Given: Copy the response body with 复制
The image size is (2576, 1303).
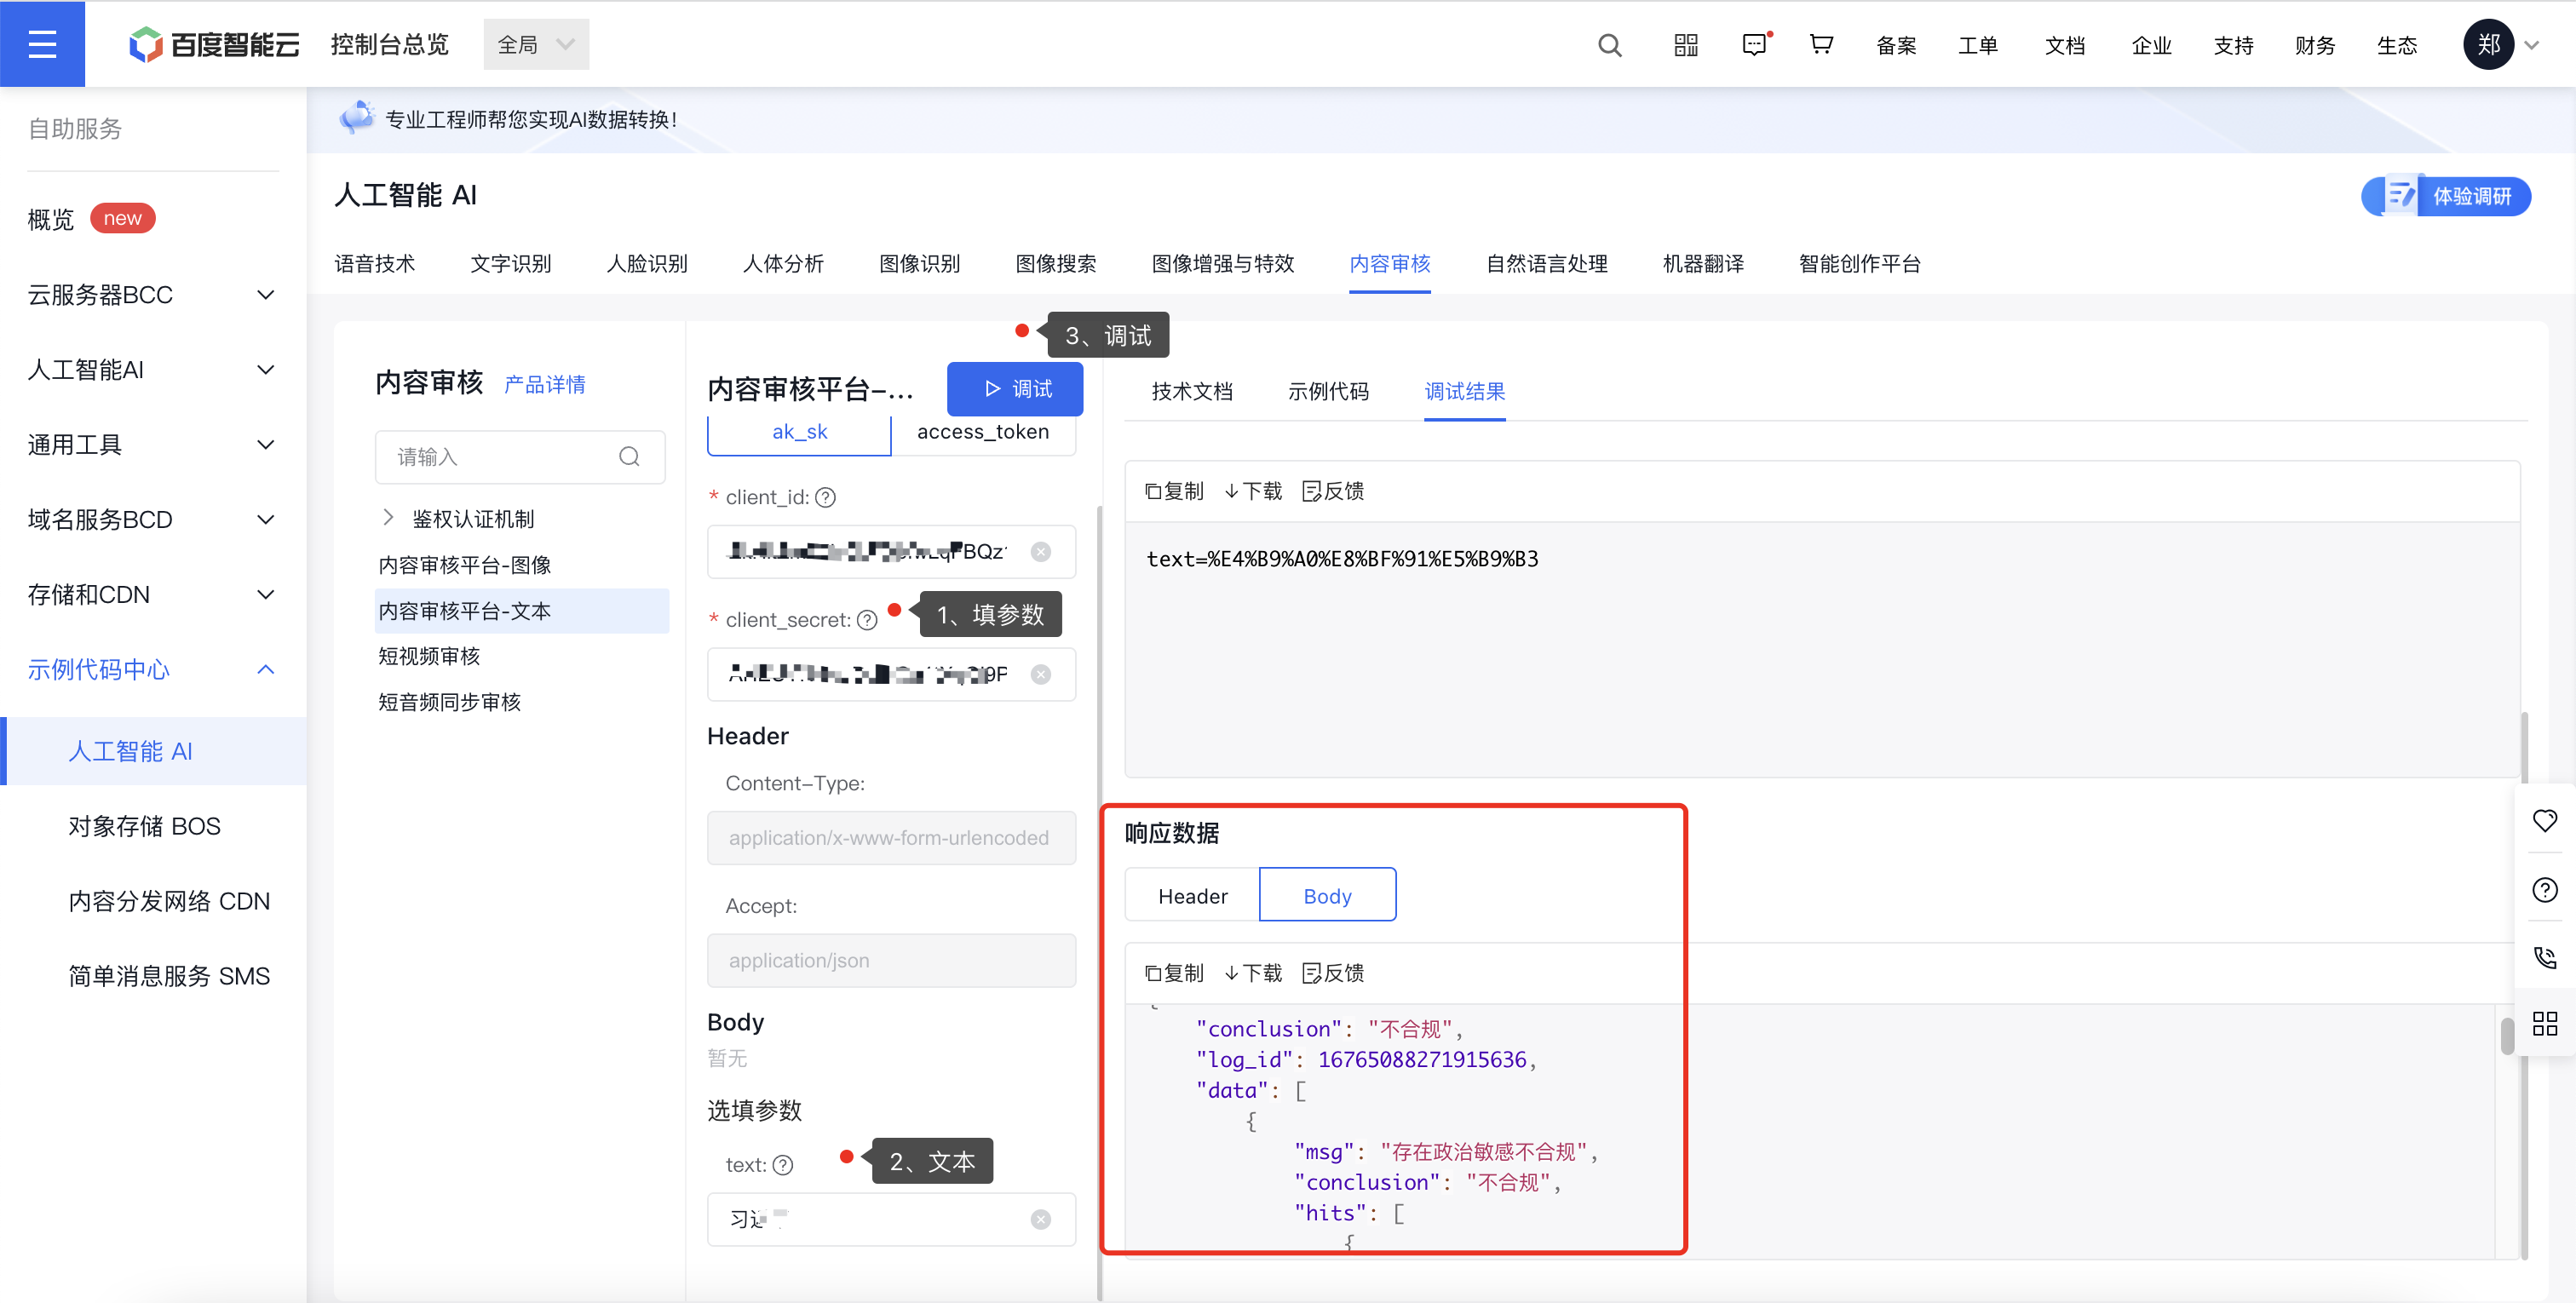Looking at the screenshot, I should pyautogui.click(x=1174, y=973).
